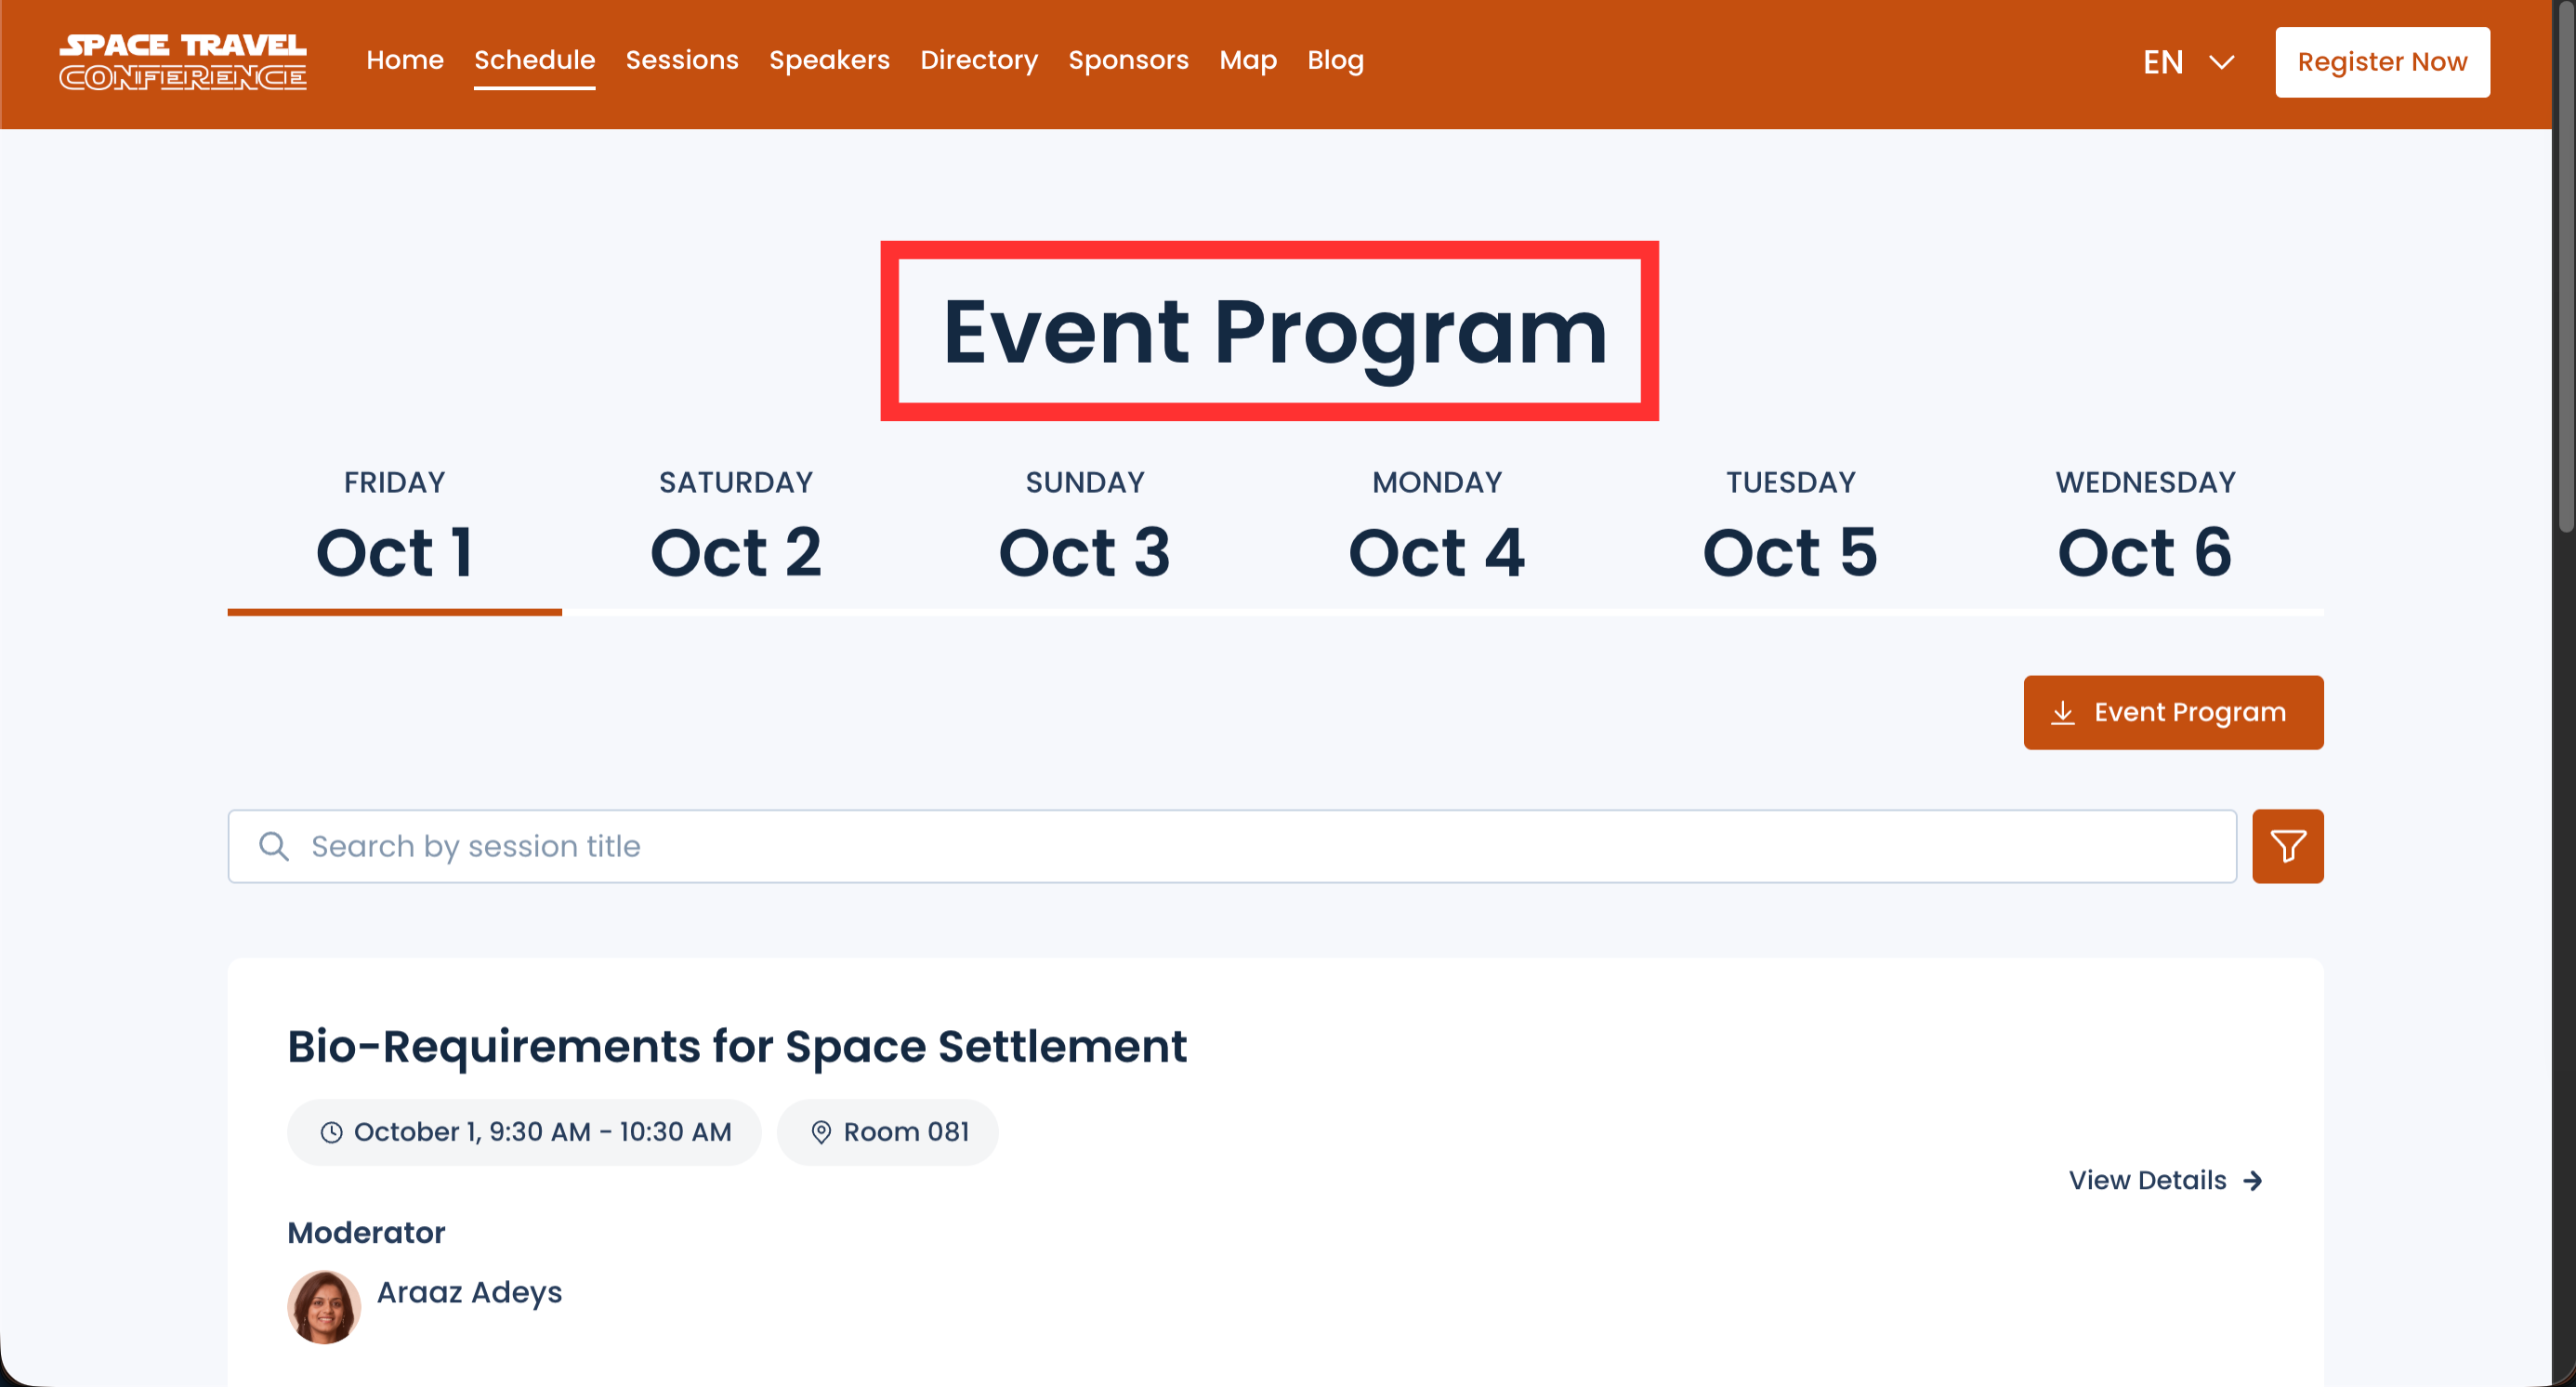Open the filter funnel icon button
The width and height of the screenshot is (2576, 1387).
coord(2287,846)
